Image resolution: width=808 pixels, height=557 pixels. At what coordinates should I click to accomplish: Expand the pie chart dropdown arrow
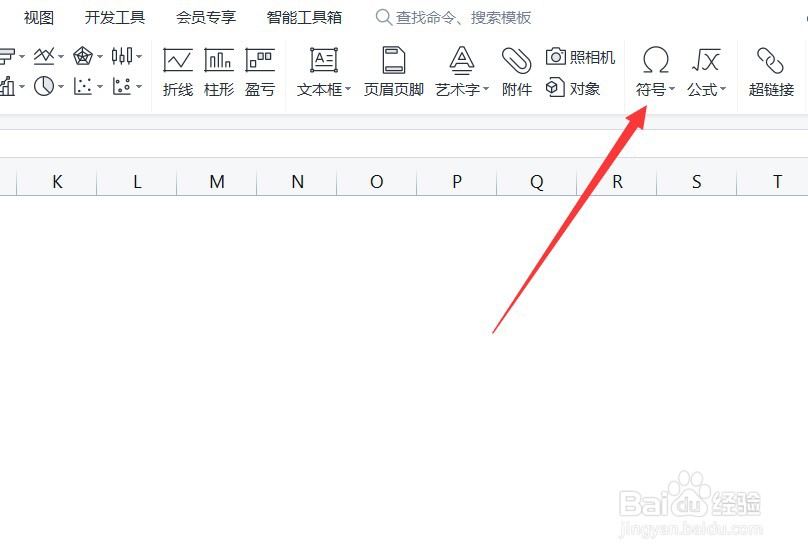click(61, 87)
